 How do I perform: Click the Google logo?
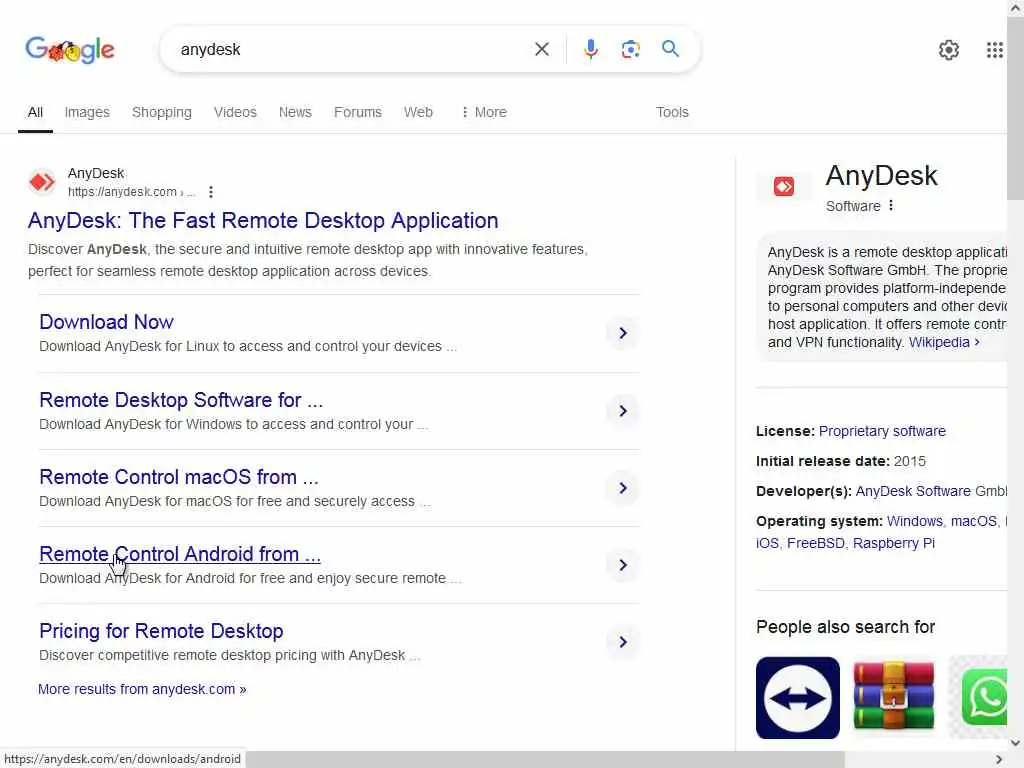coord(70,50)
